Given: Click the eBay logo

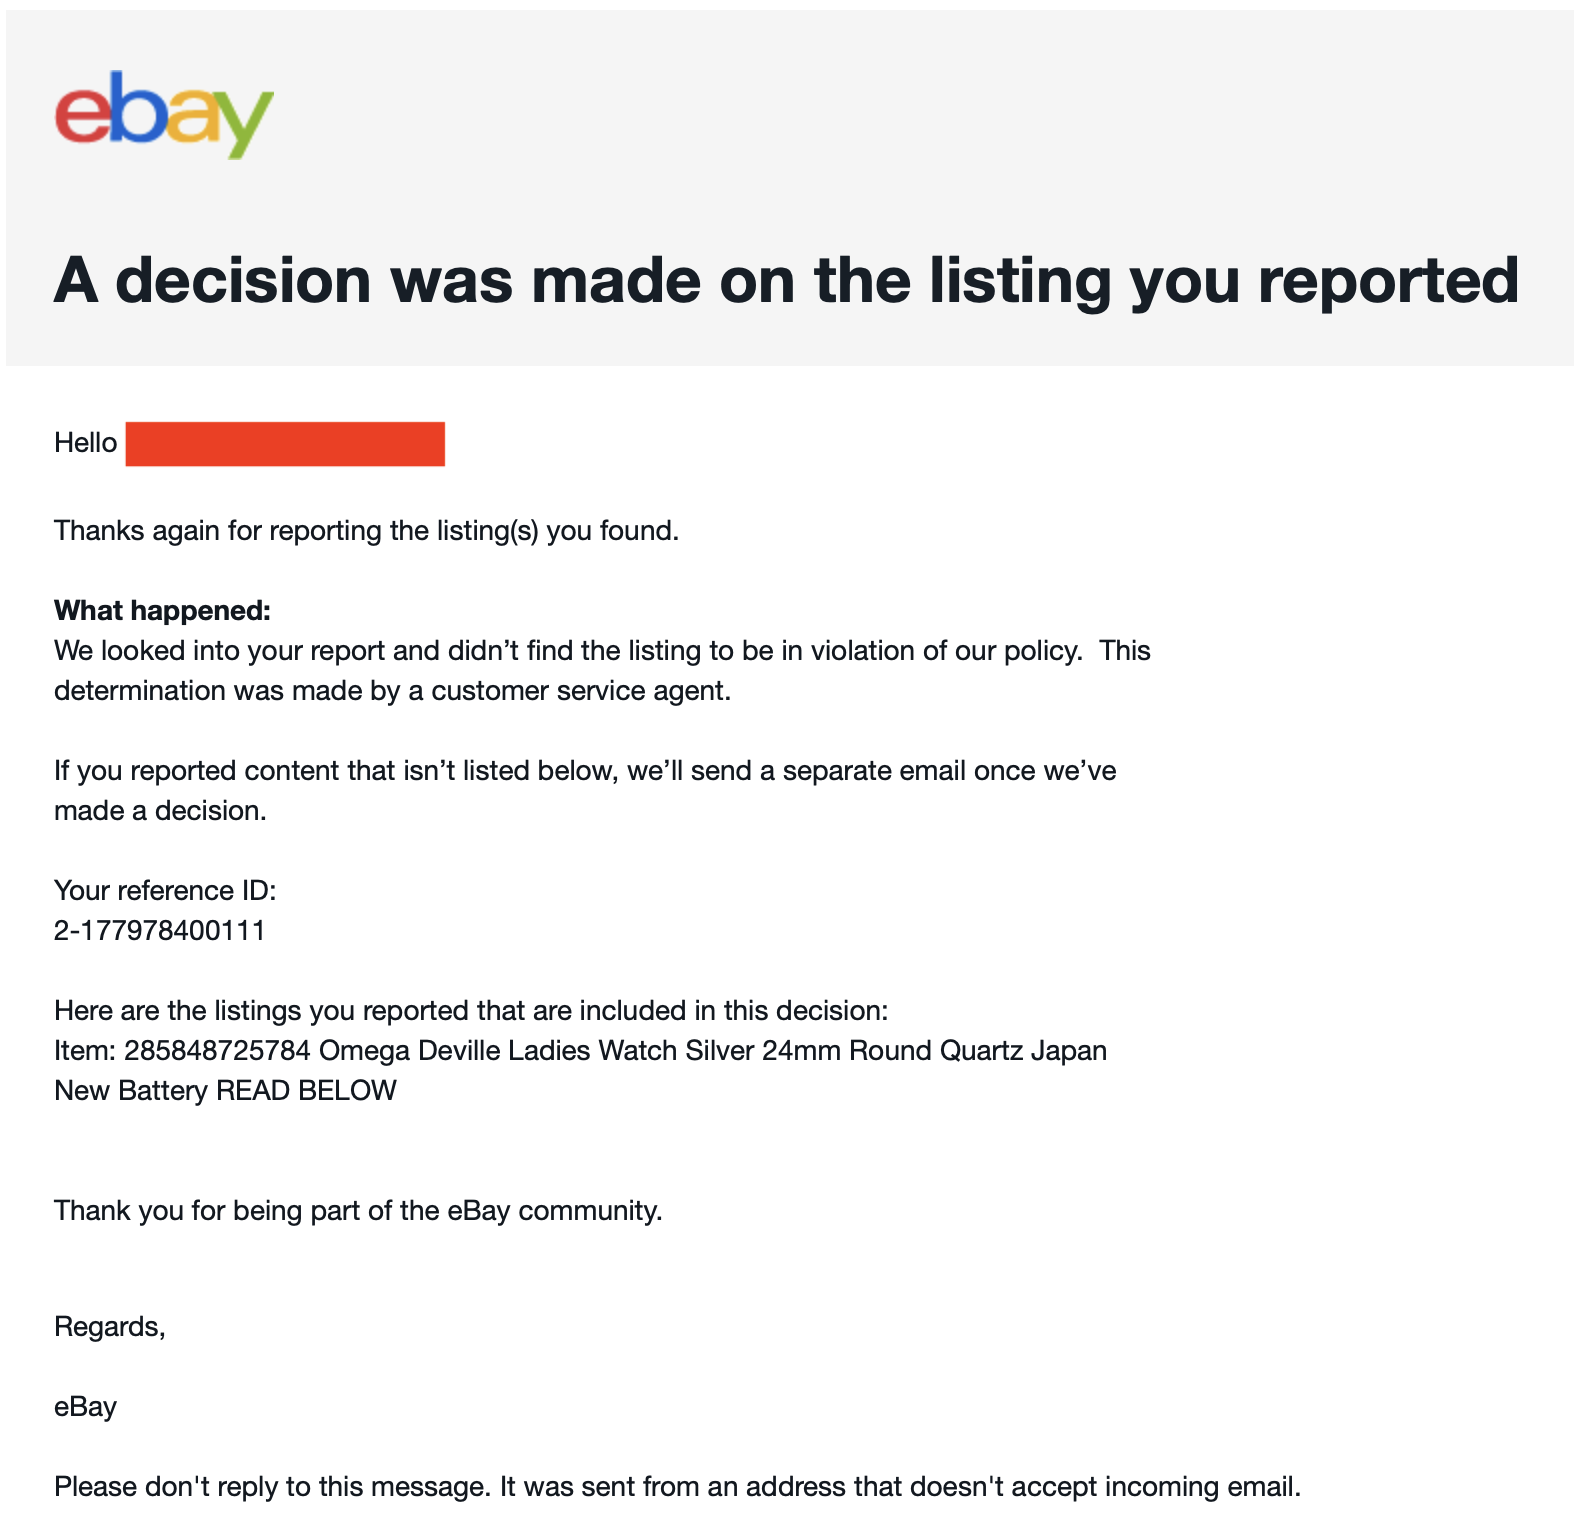Looking at the screenshot, I should pyautogui.click(x=164, y=113).
